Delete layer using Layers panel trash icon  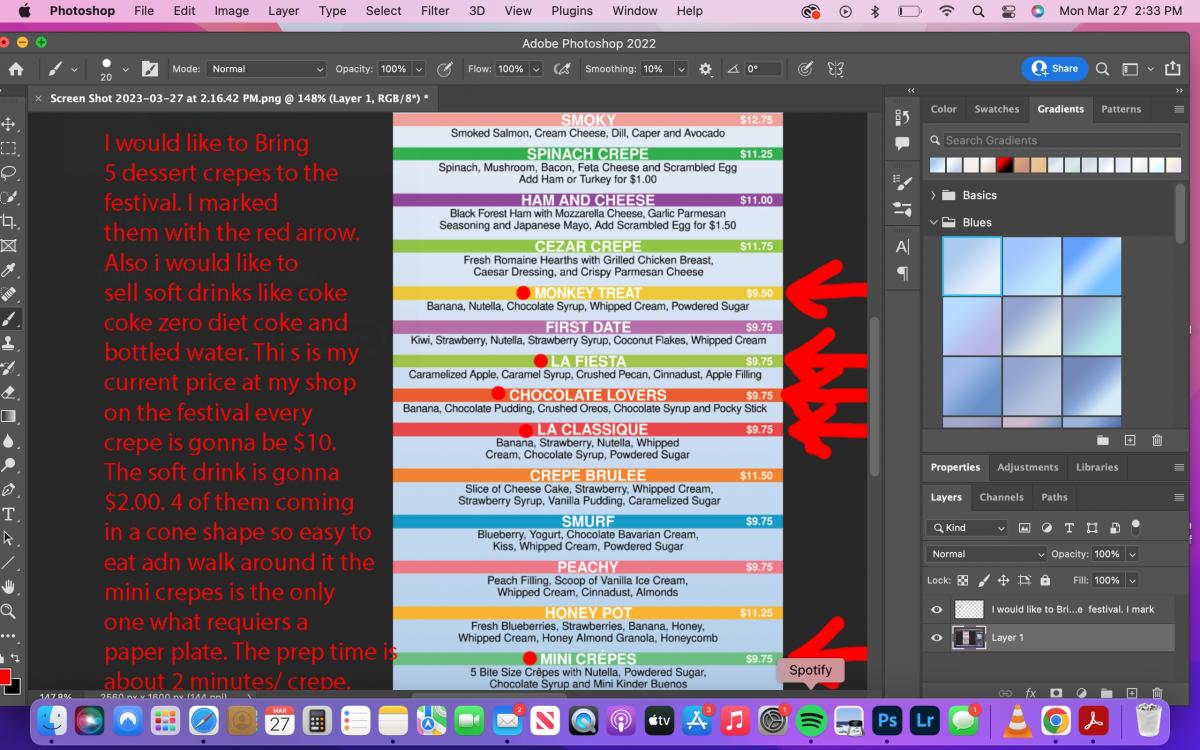[1157, 692]
